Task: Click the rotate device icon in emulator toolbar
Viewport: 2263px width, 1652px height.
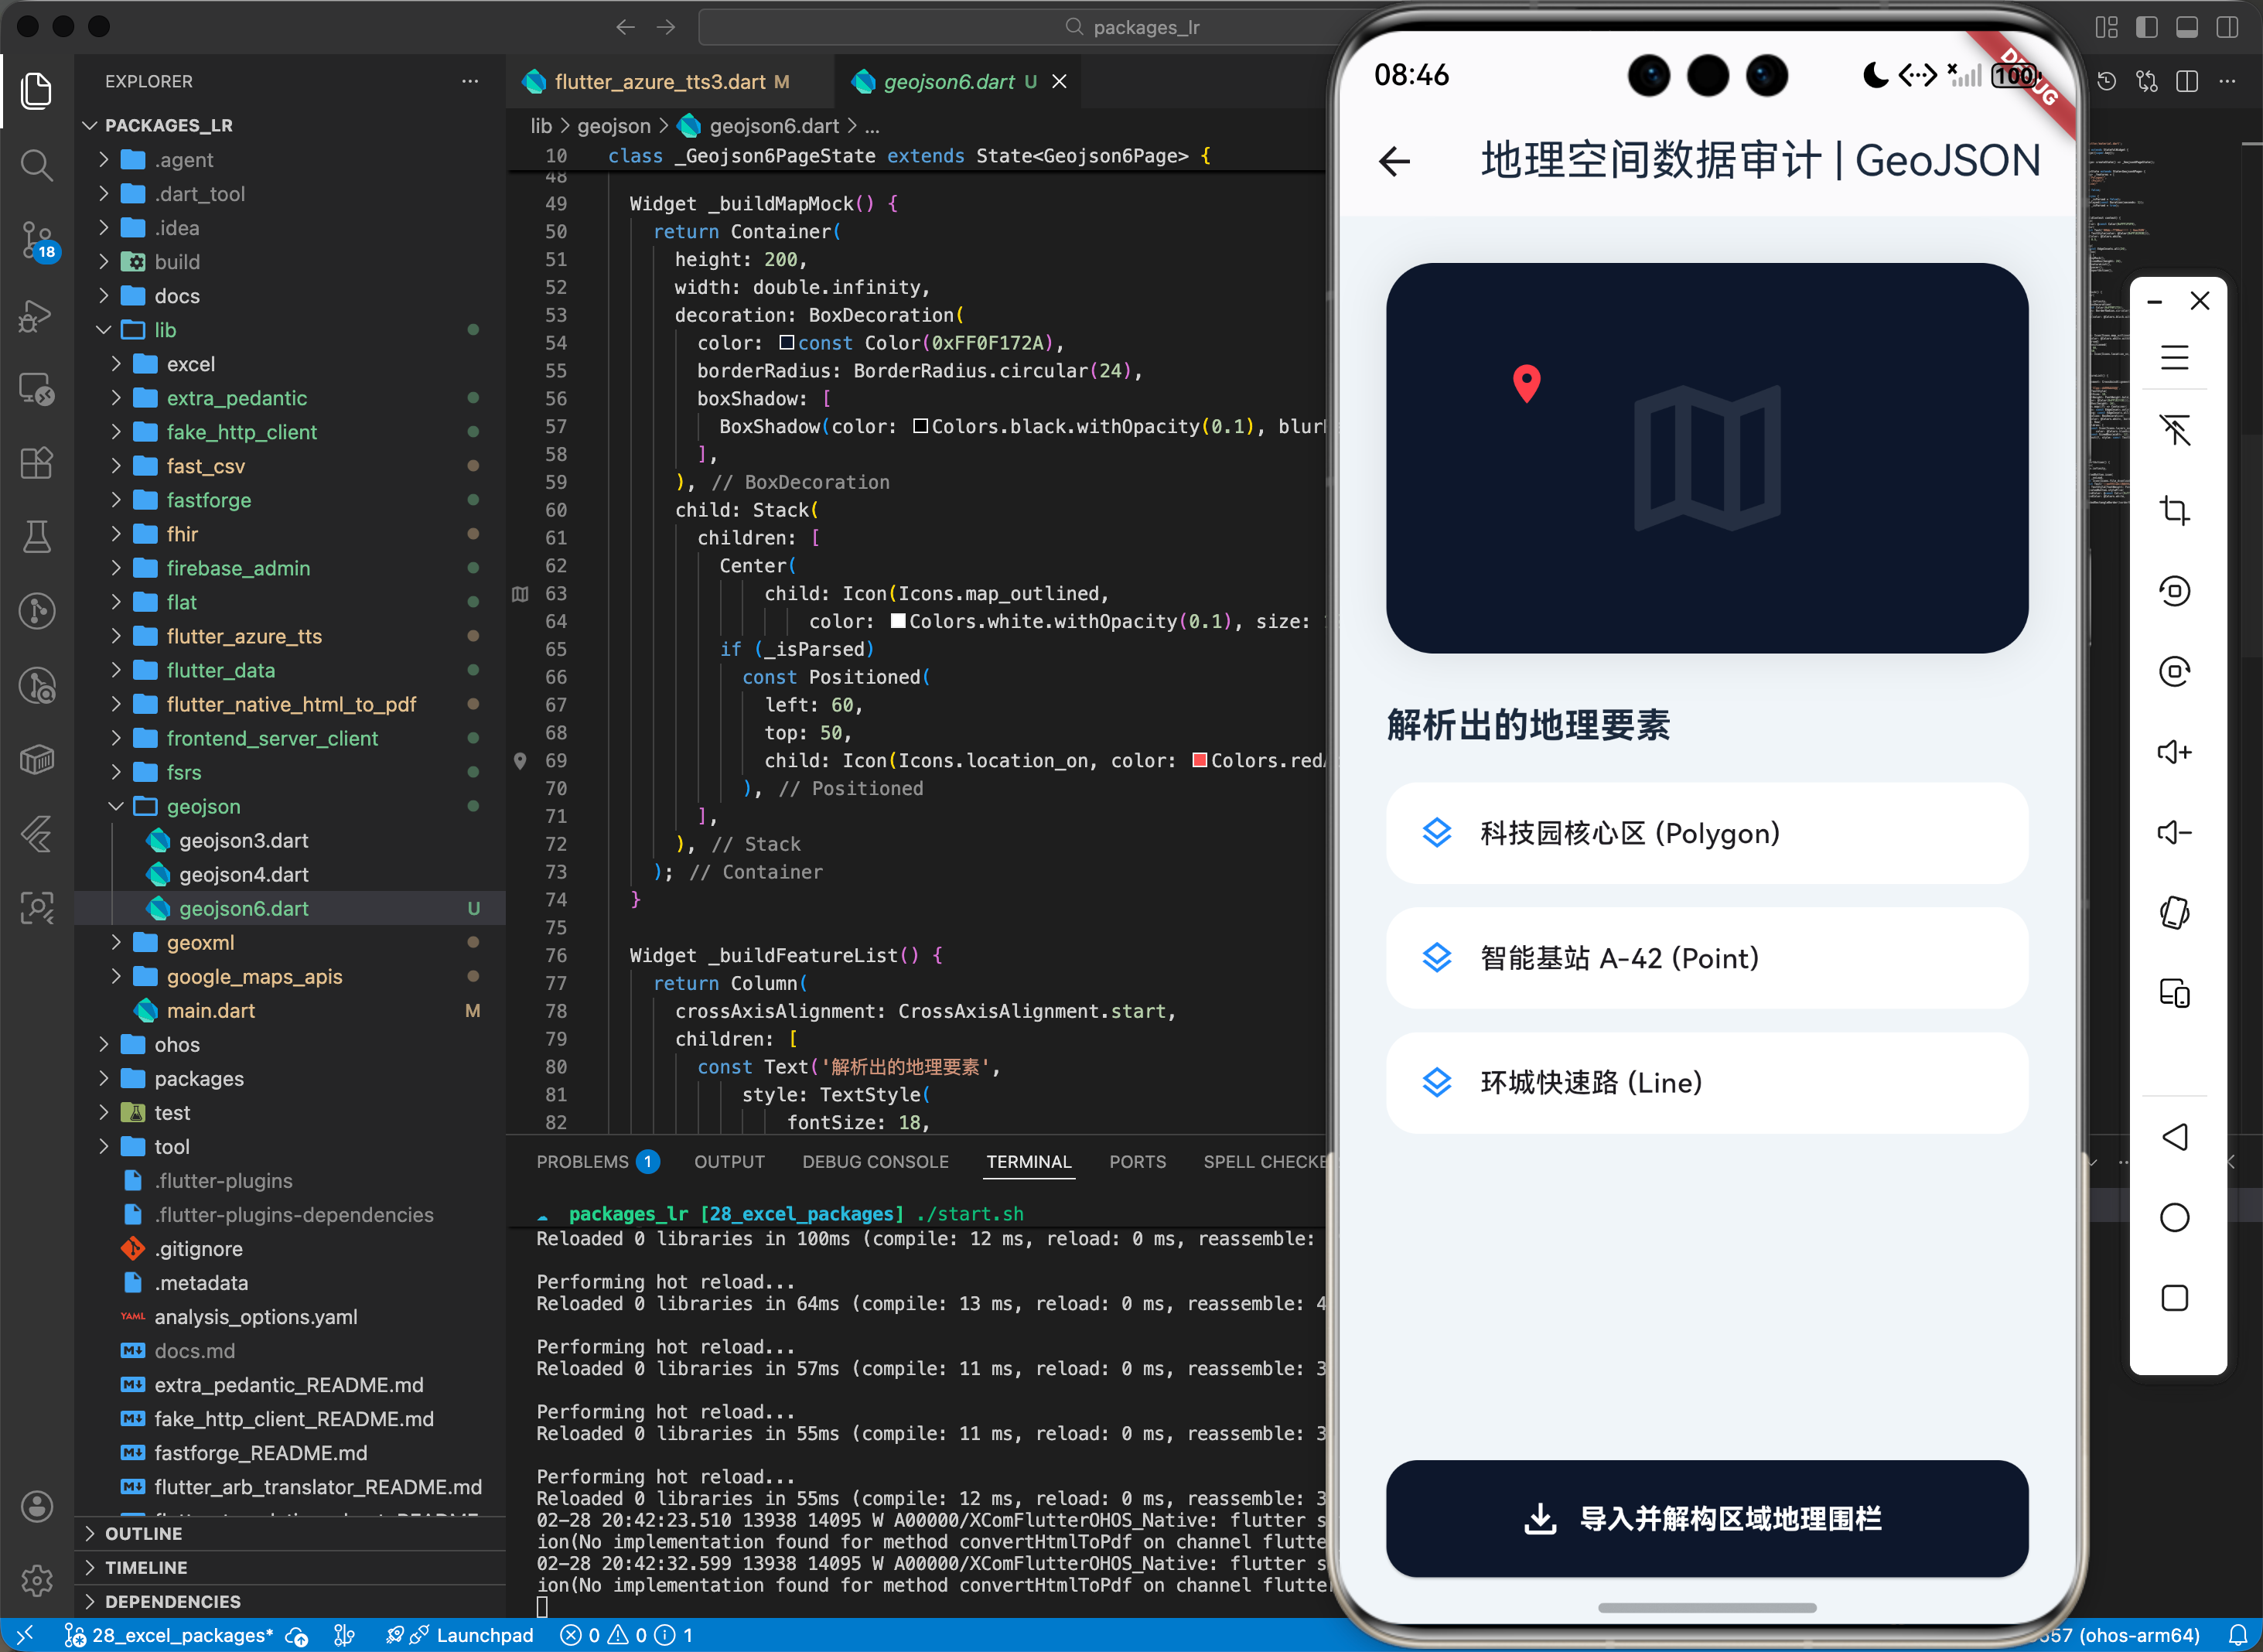Action: [x=2175, y=912]
